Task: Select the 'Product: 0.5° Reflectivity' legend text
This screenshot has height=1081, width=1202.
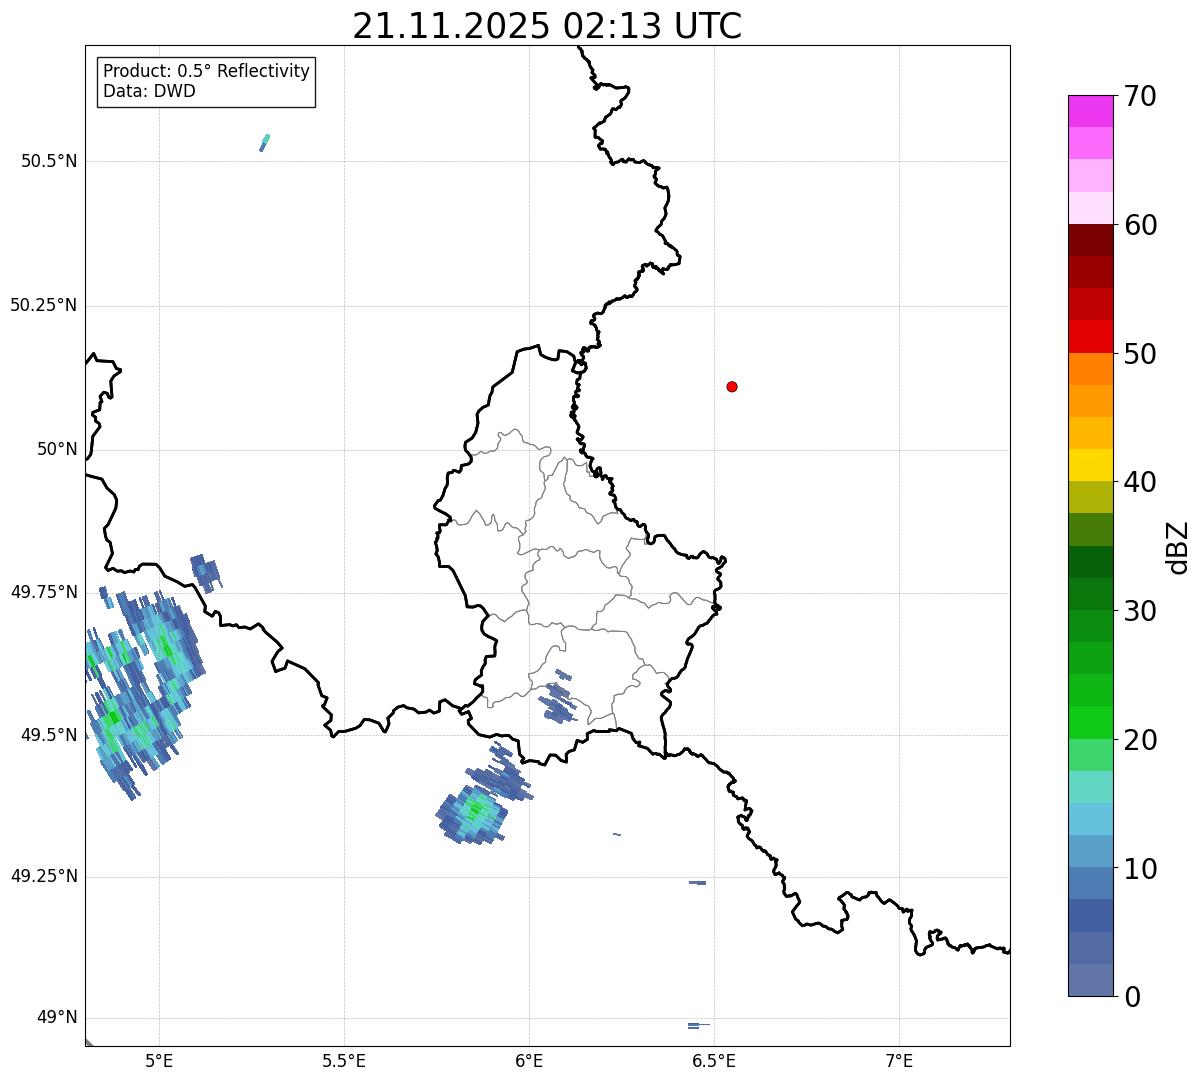Action: point(207,71)
